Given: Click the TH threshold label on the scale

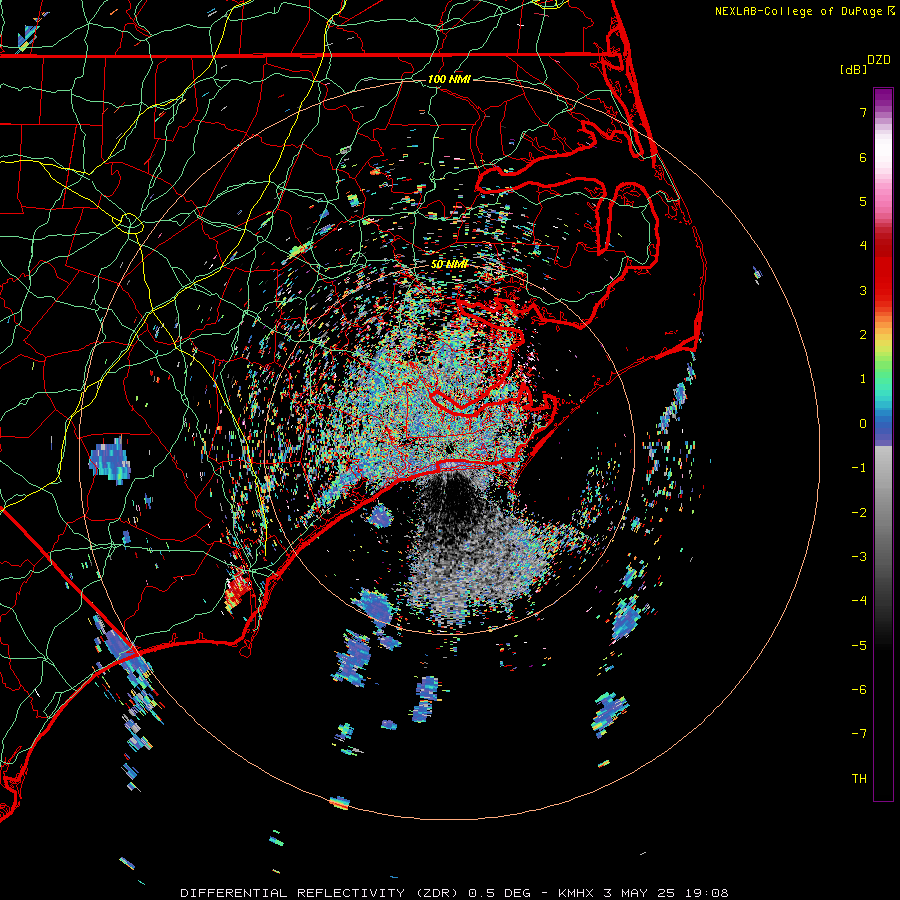Looking at the screenshot, I should (x=859, y=779).
